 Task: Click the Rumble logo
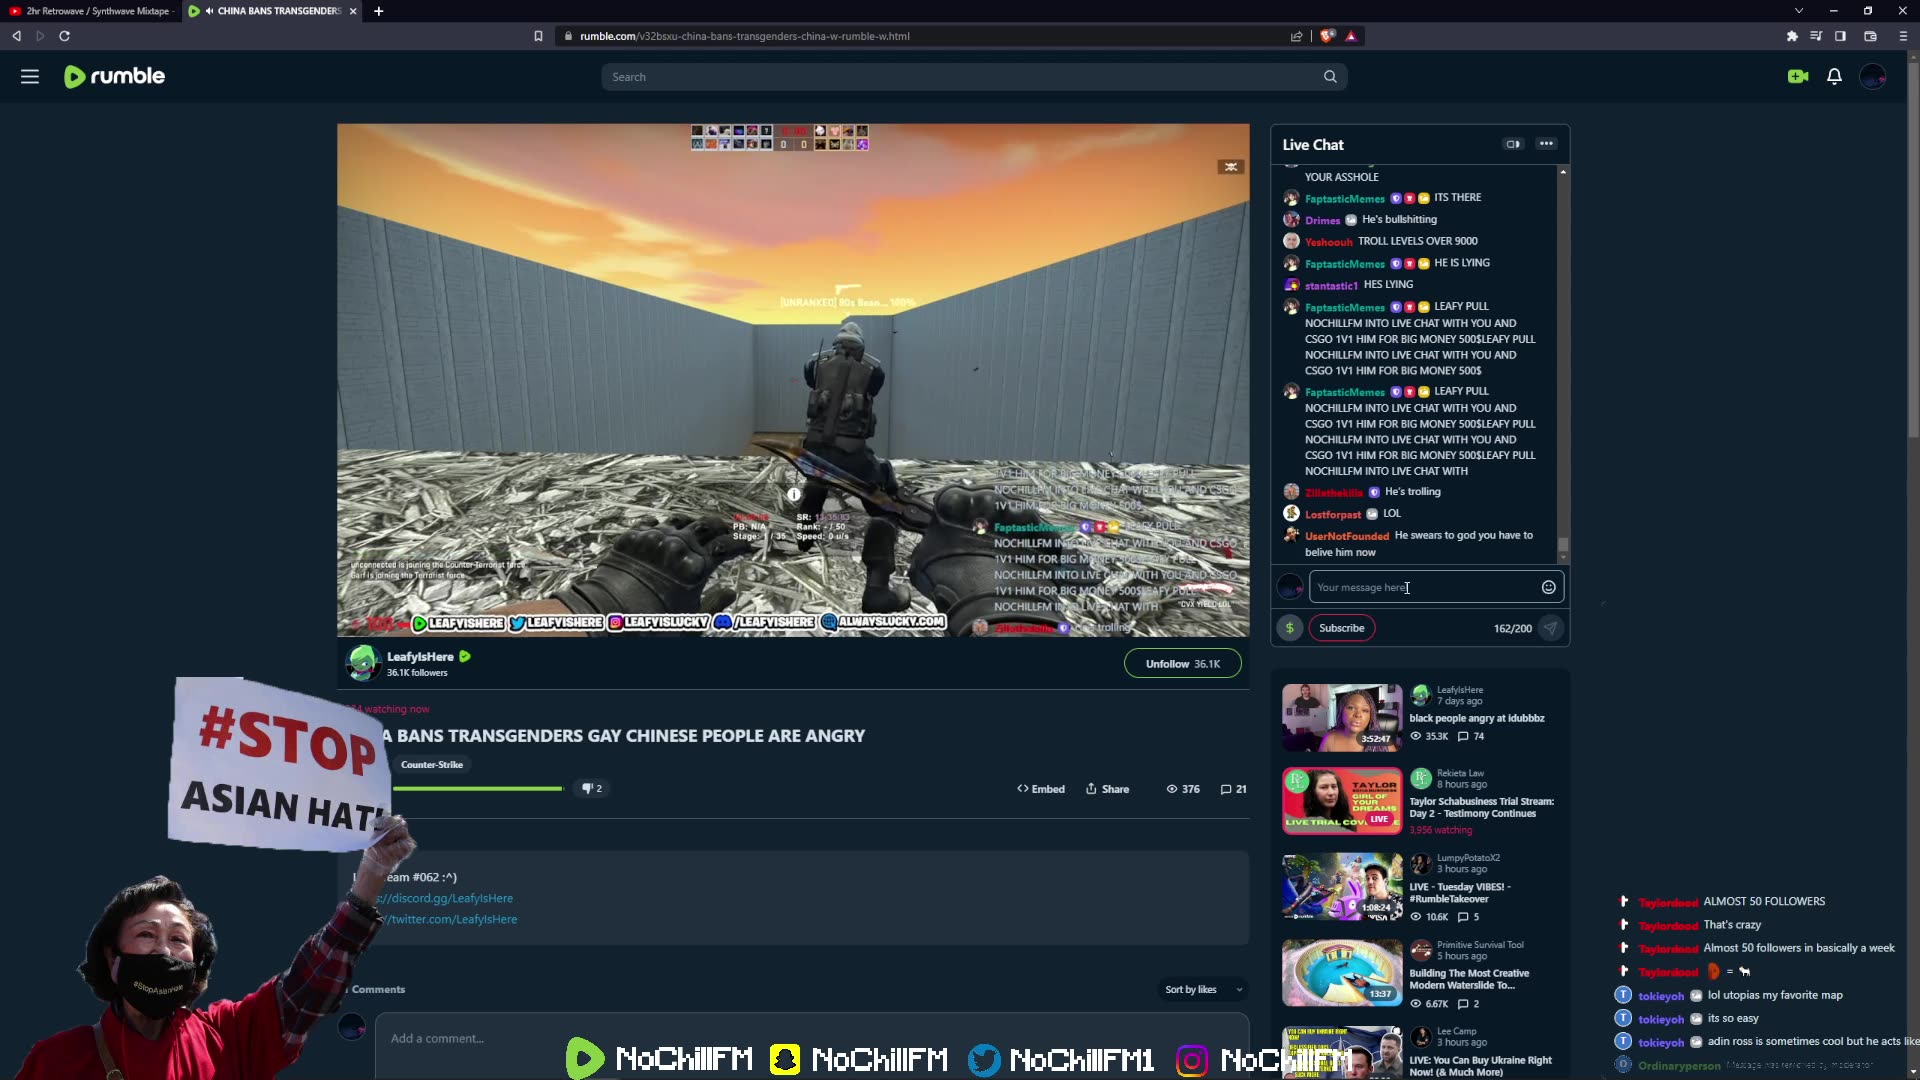pos(115,77)
